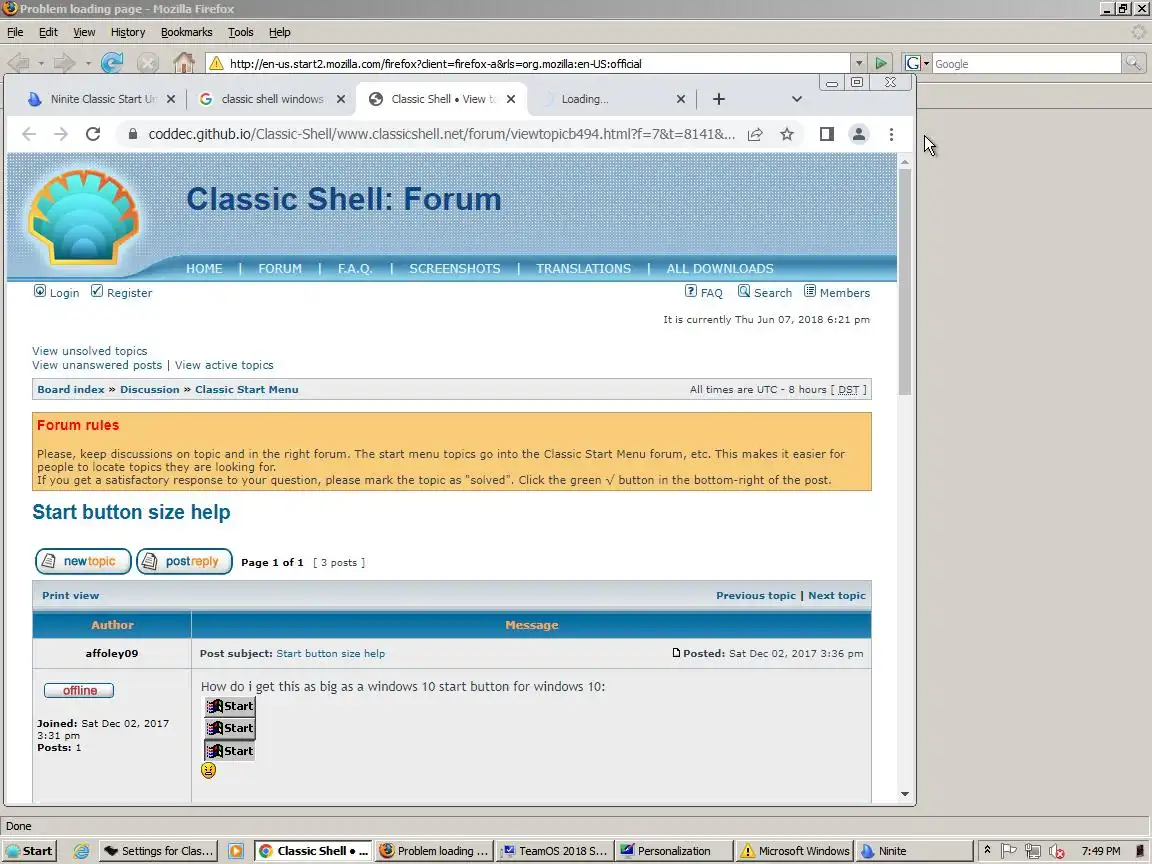Go to Board index breadcrumb
This screenshot has width=1152, height=864.
click(71, 389)
